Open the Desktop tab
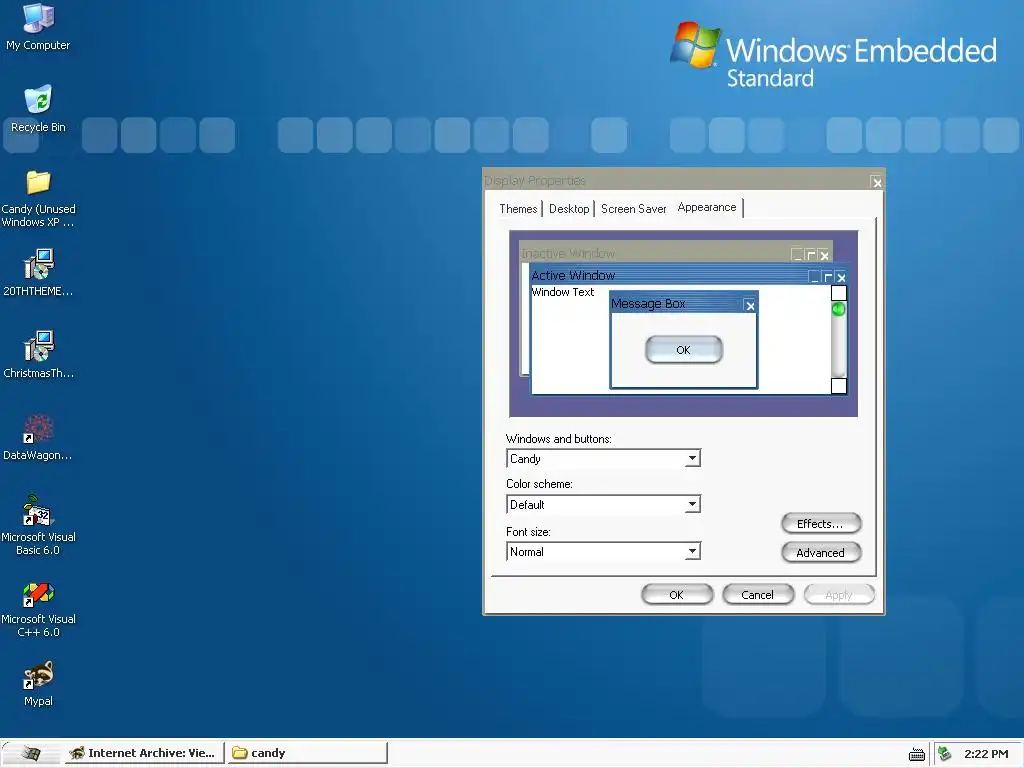The width and height of the screenshot is (1024, 768). (569, 209)
